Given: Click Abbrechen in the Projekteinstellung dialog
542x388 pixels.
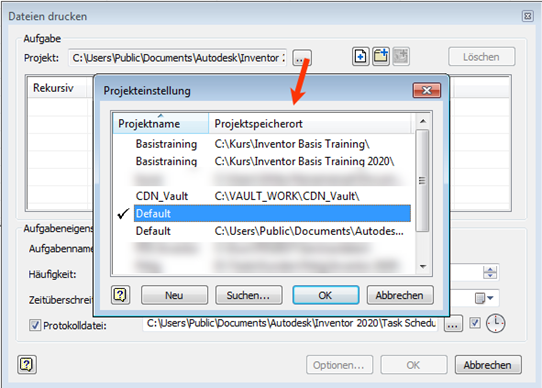Looking at the screenshot, I should [x=400, y=295].
